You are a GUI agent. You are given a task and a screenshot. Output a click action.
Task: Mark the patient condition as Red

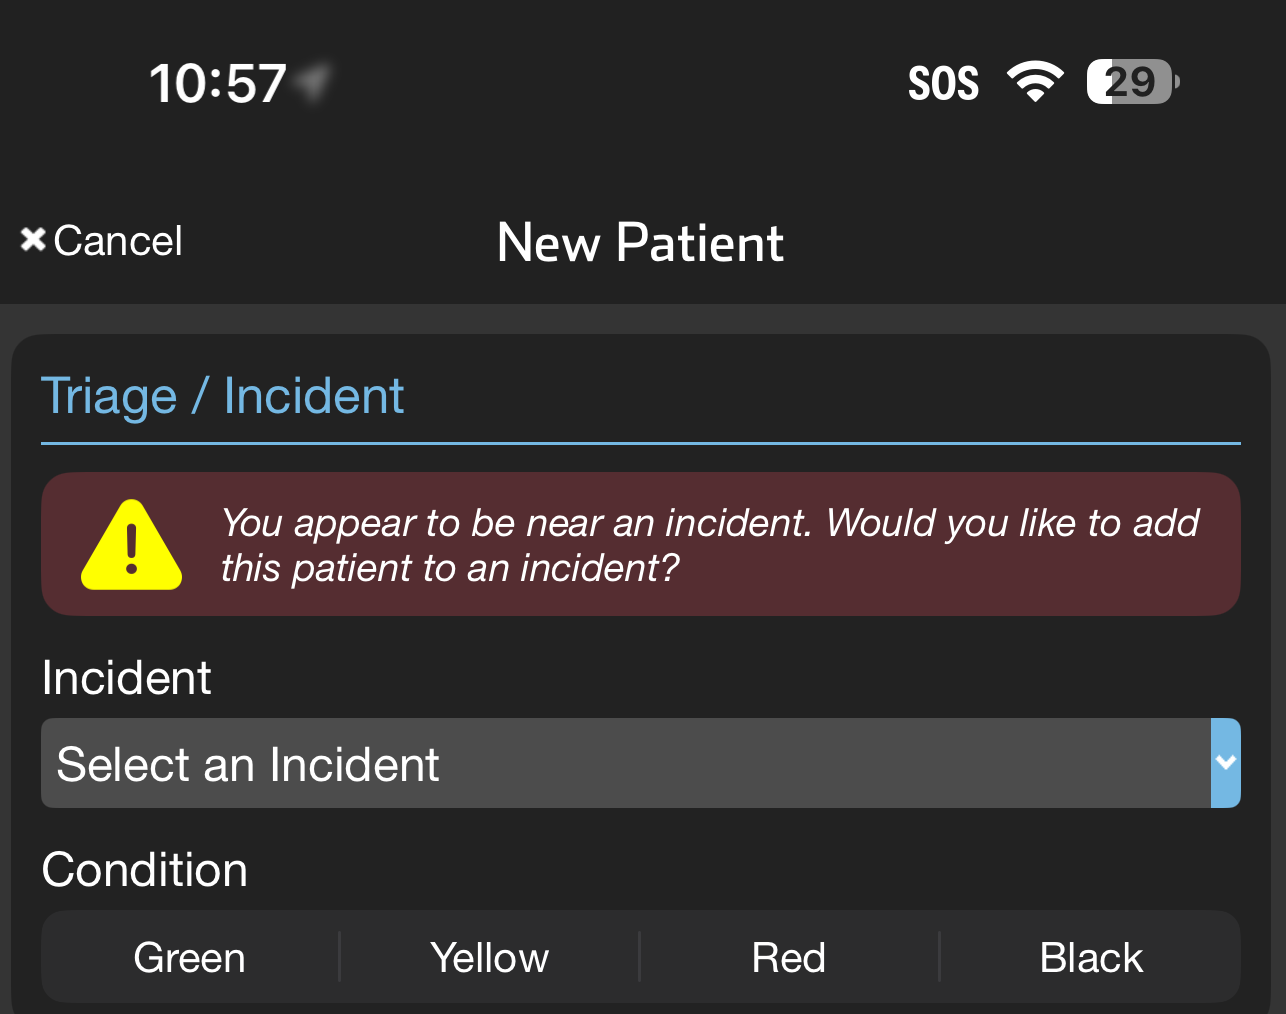coord(789,958)
